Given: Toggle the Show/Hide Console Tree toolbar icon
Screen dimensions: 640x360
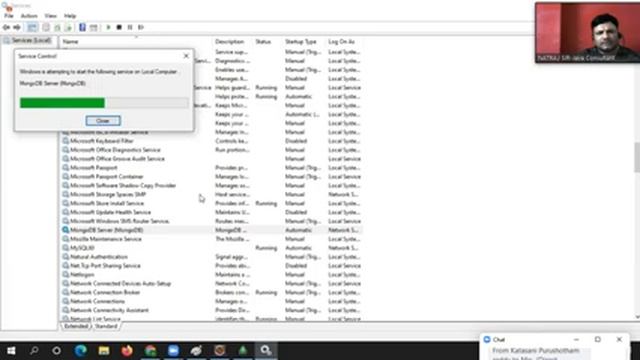Looking at the screenshot, I should [x=32, y=27].
